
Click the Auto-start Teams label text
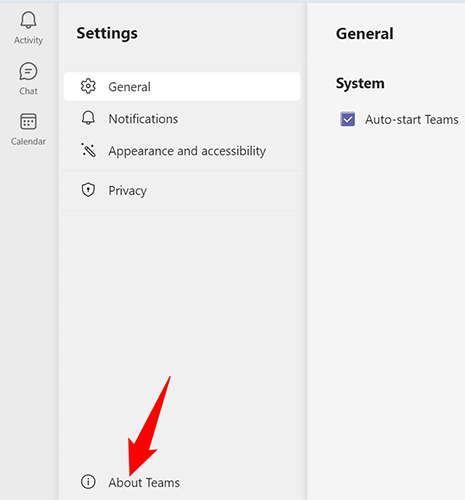tap(412, 119)
